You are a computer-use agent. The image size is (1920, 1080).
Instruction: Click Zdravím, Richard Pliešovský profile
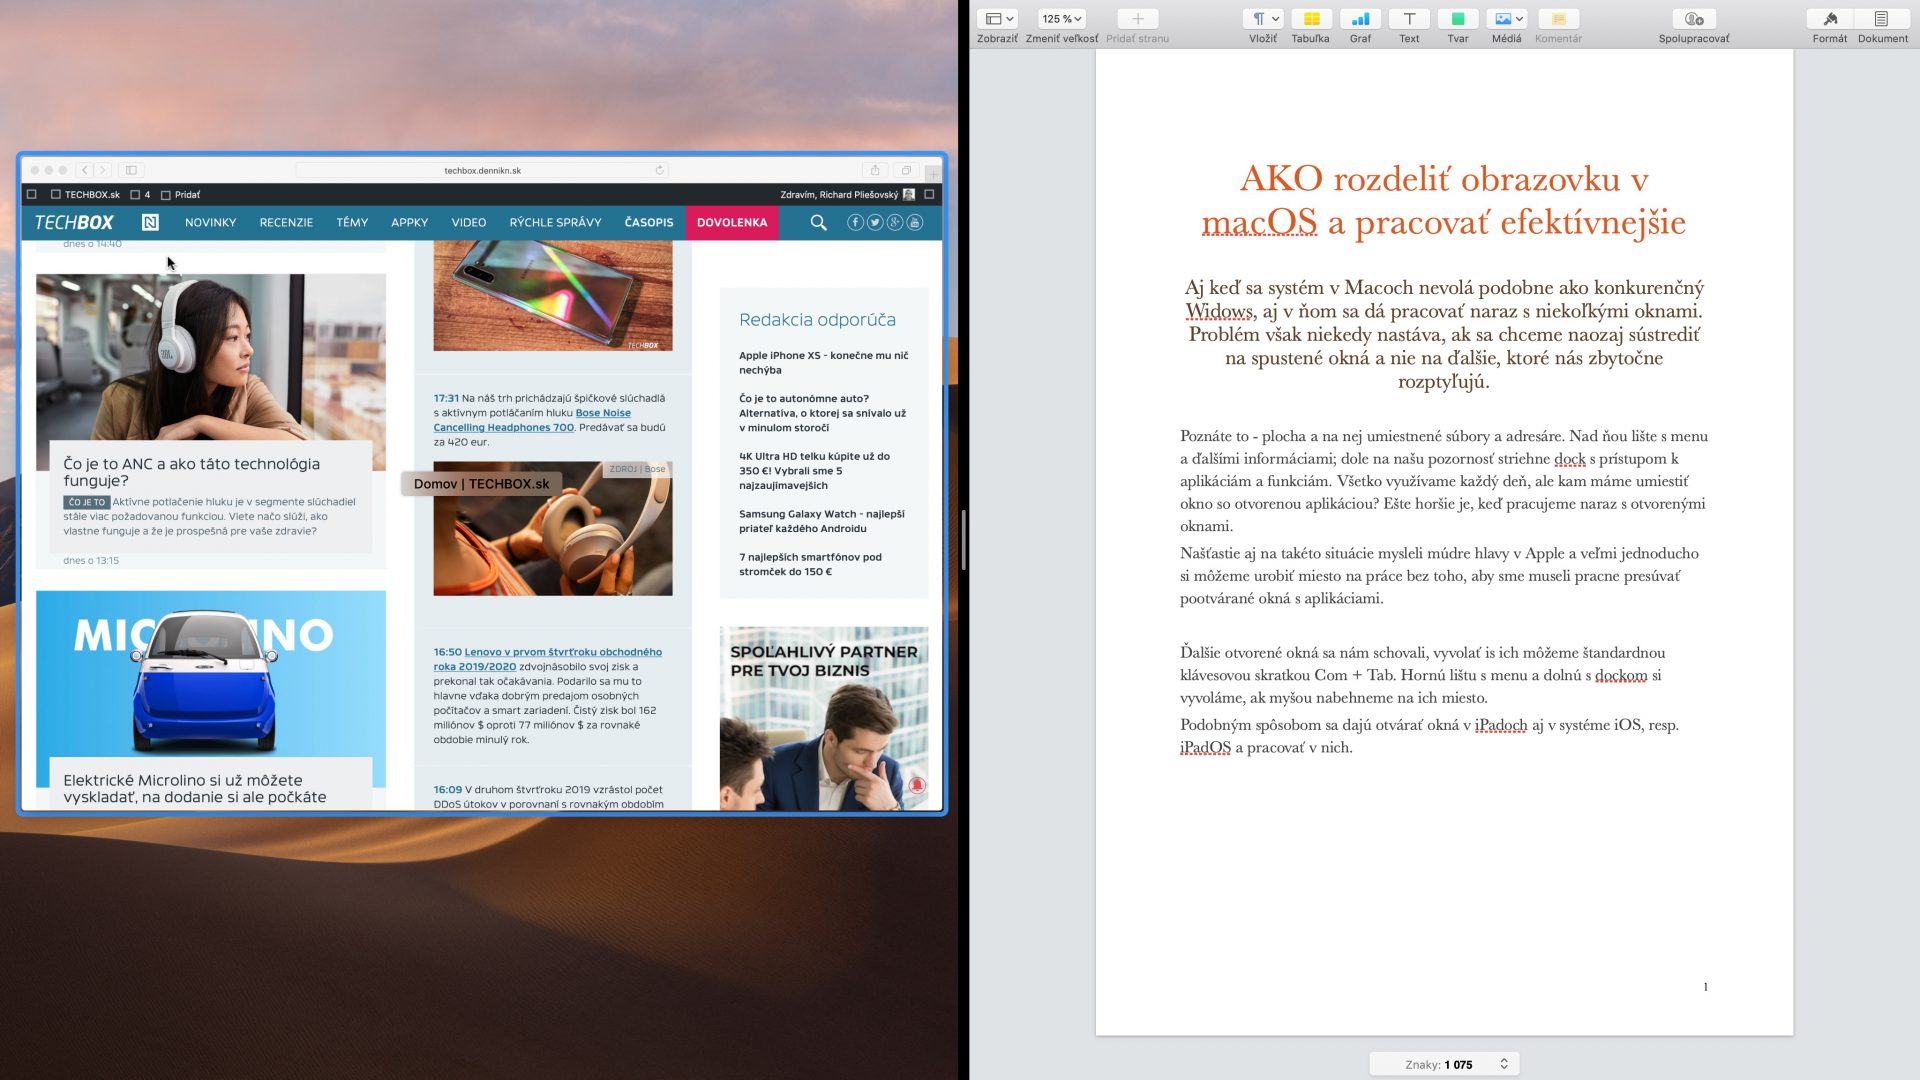847,195
